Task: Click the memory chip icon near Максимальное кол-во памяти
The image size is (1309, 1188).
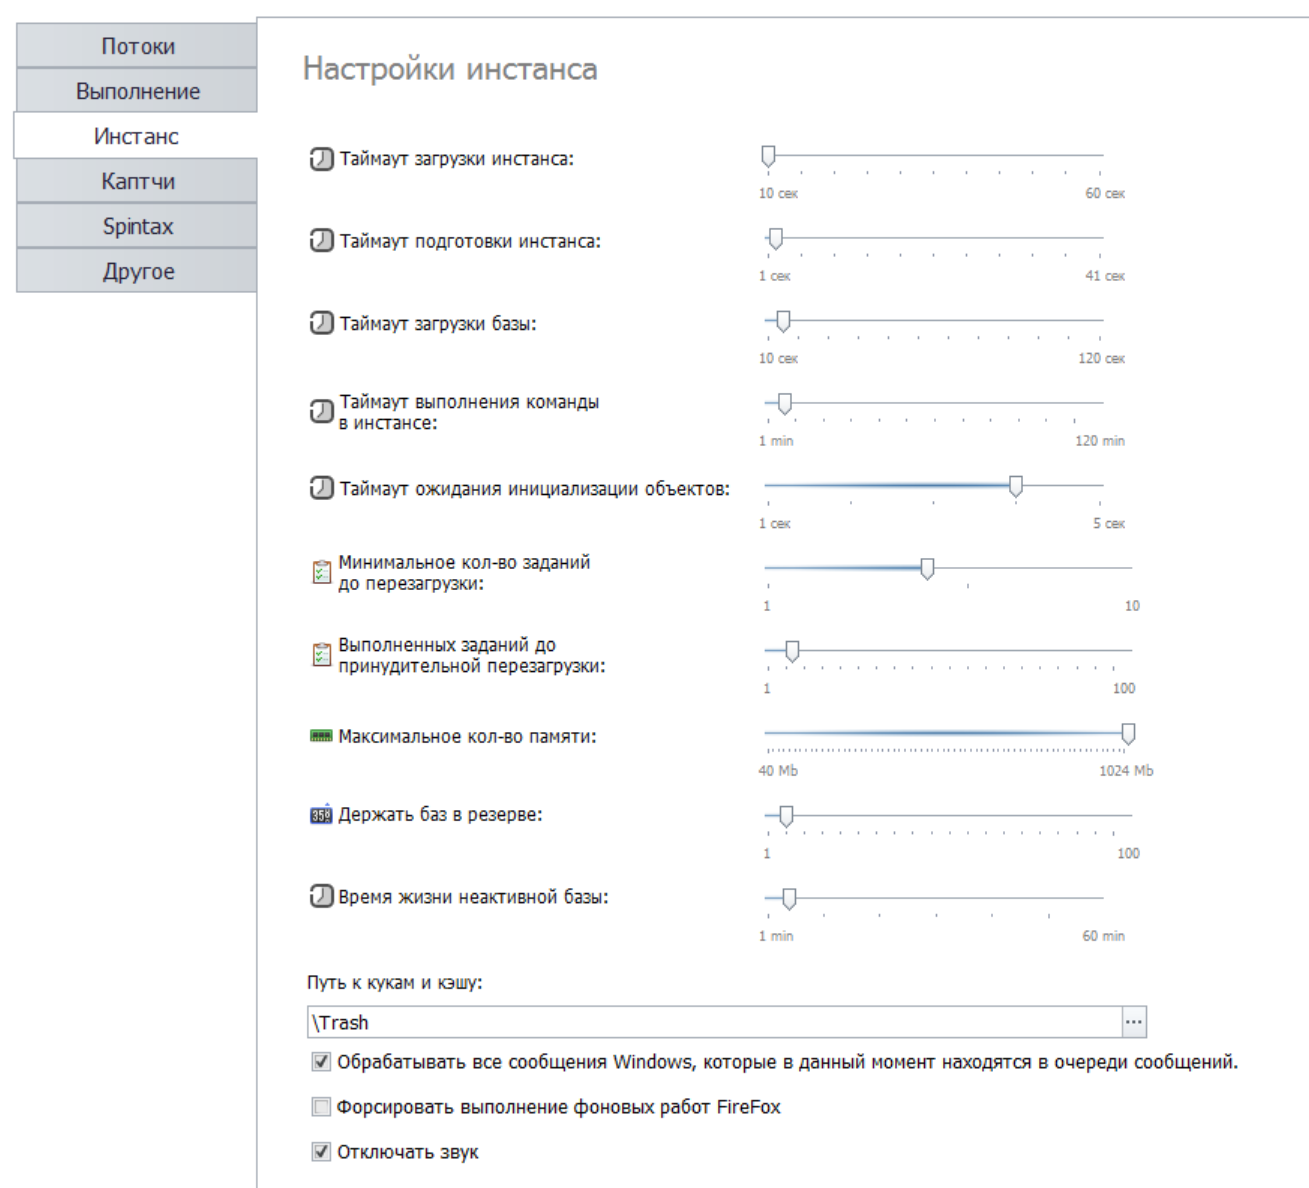Action: point(321,736)
